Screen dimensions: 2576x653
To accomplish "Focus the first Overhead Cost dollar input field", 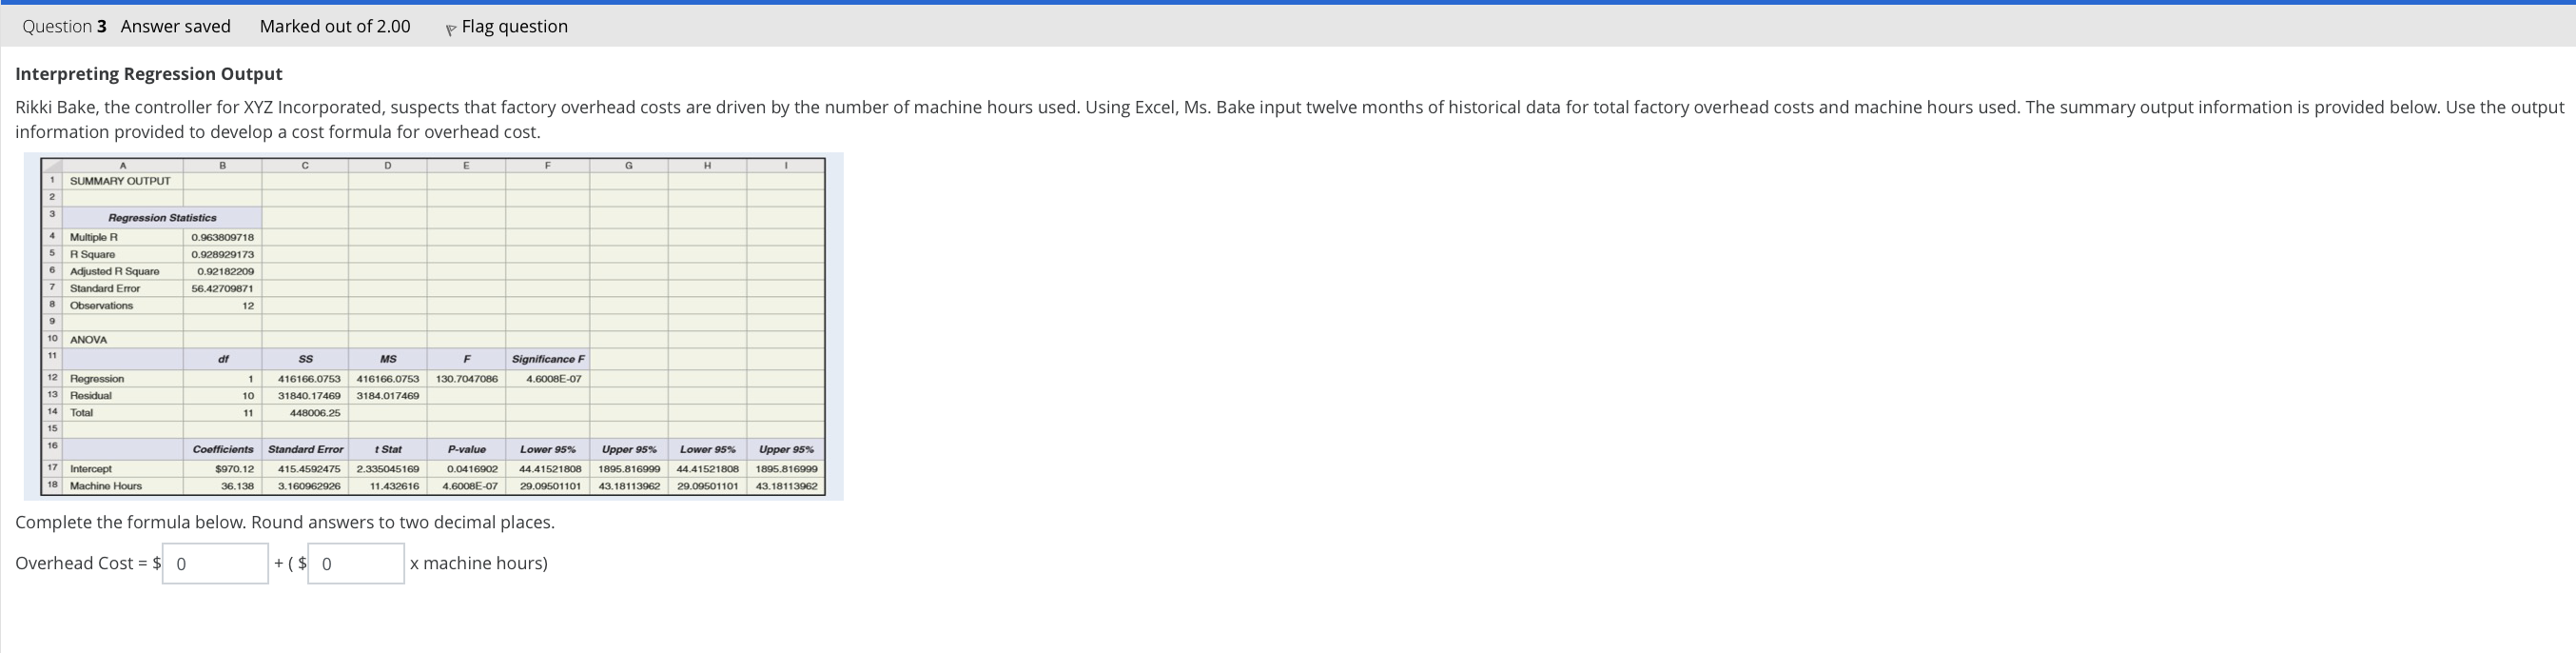I will pos(215,563).
